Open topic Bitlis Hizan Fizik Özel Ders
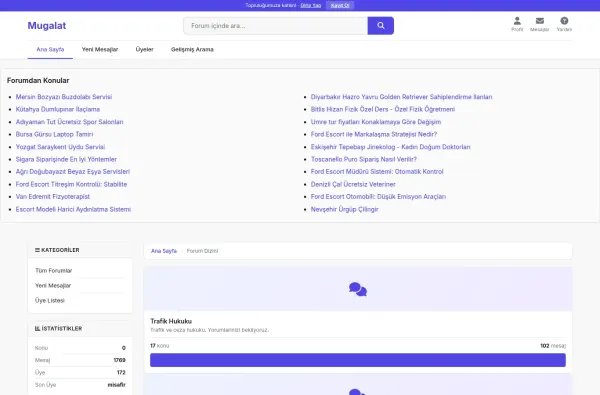This screenshot has width=600, height=395. click(x=383, y=109)
